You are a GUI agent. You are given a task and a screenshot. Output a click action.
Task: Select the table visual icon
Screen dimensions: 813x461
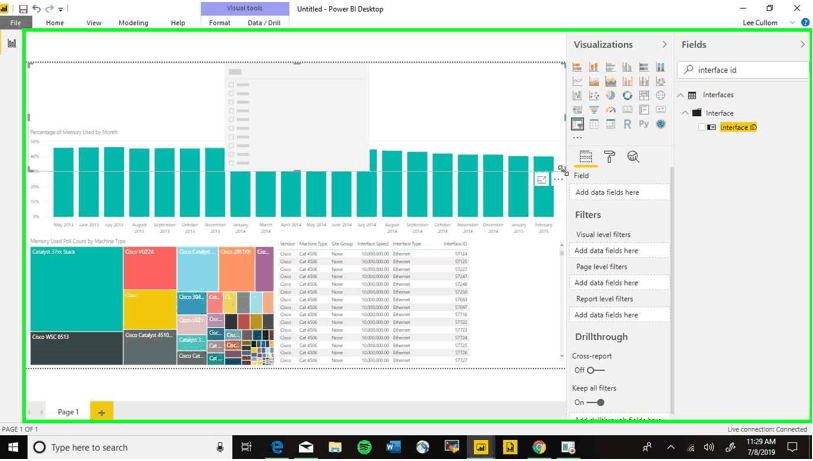tap(594, 124)
